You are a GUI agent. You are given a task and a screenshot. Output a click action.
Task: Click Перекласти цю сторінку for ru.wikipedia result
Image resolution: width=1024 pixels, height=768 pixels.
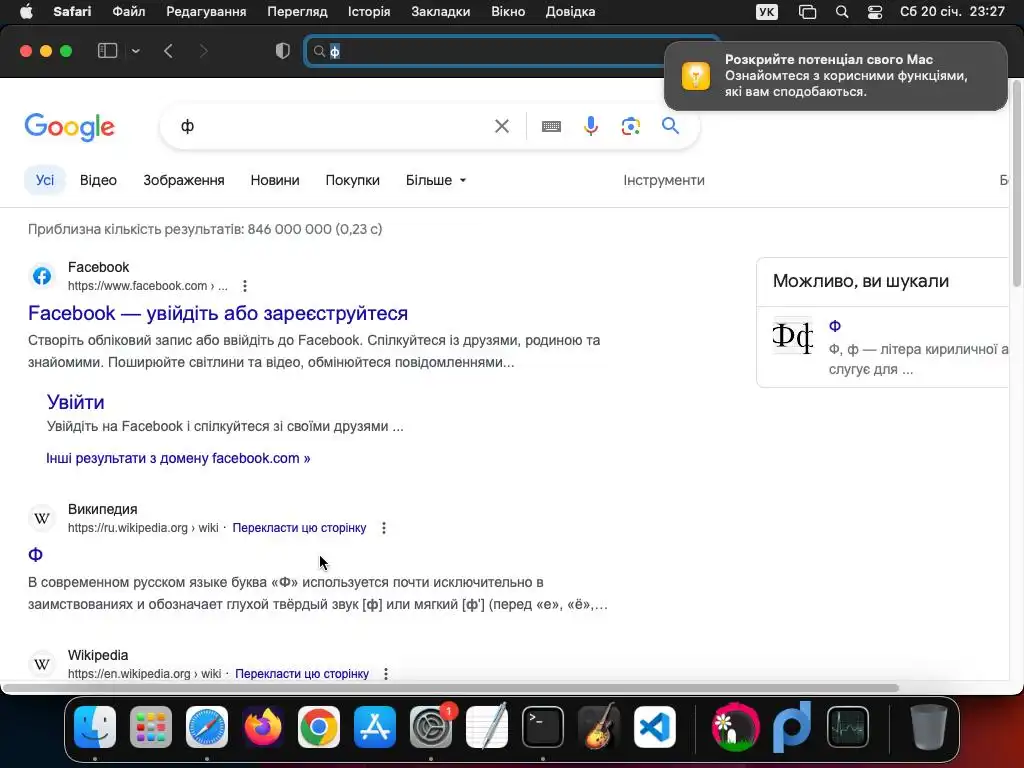point(299,528)
